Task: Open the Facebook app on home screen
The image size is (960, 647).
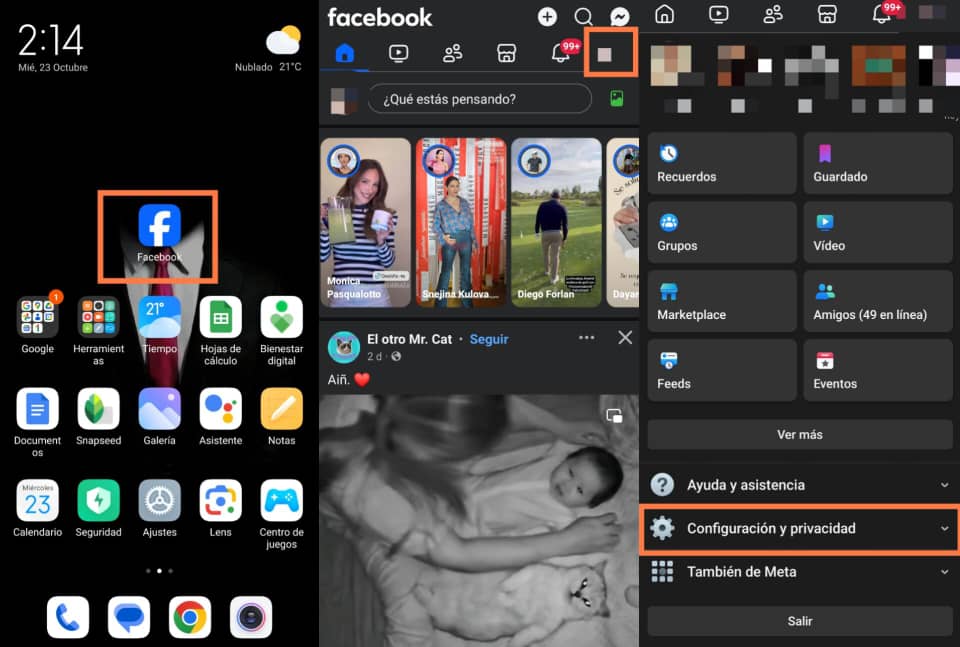Action: [x=159, y=225]
